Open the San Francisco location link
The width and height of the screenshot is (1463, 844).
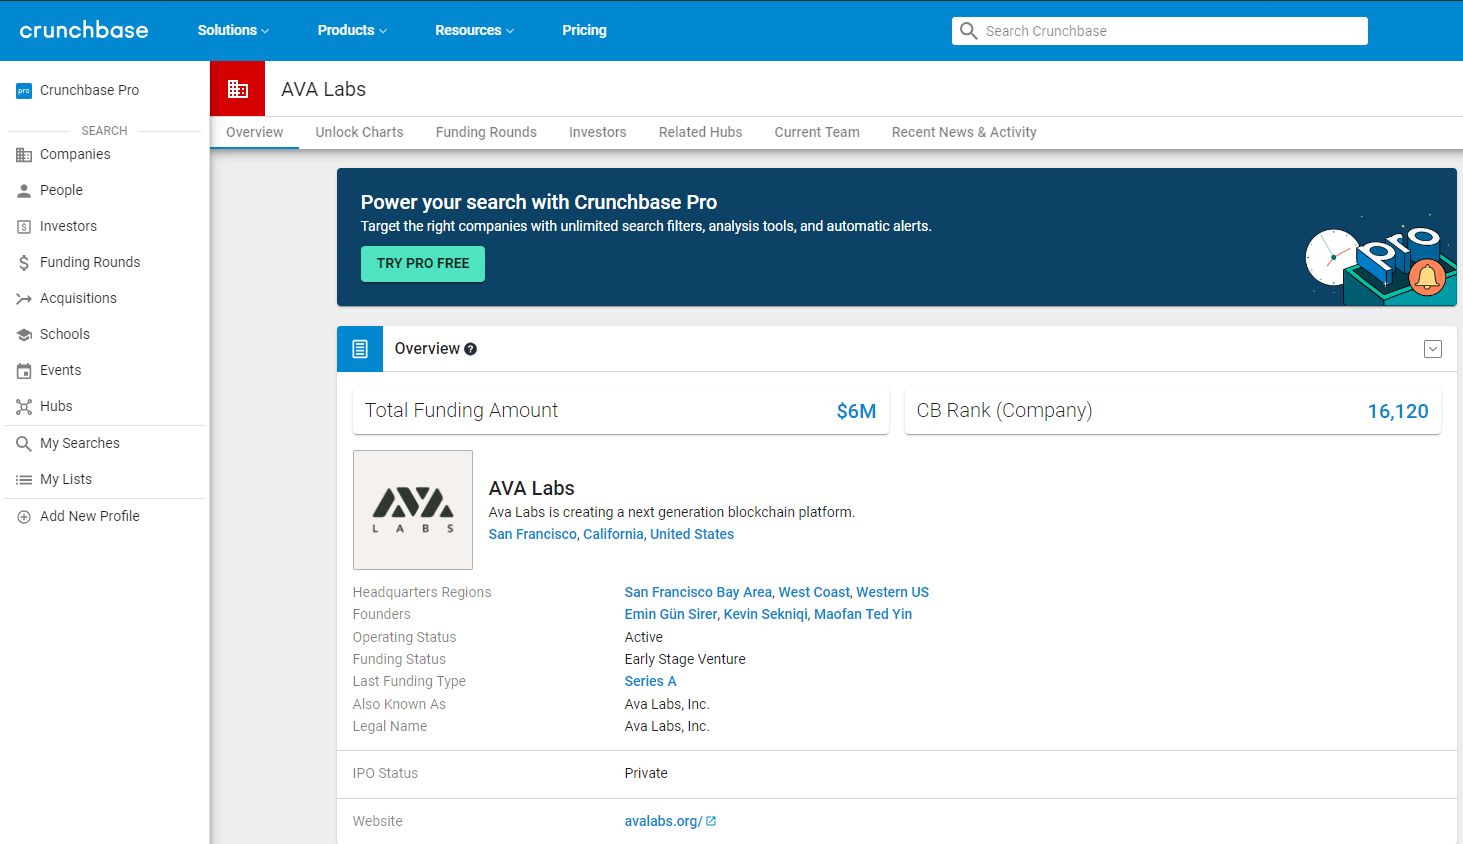click(x=532, y=534)
